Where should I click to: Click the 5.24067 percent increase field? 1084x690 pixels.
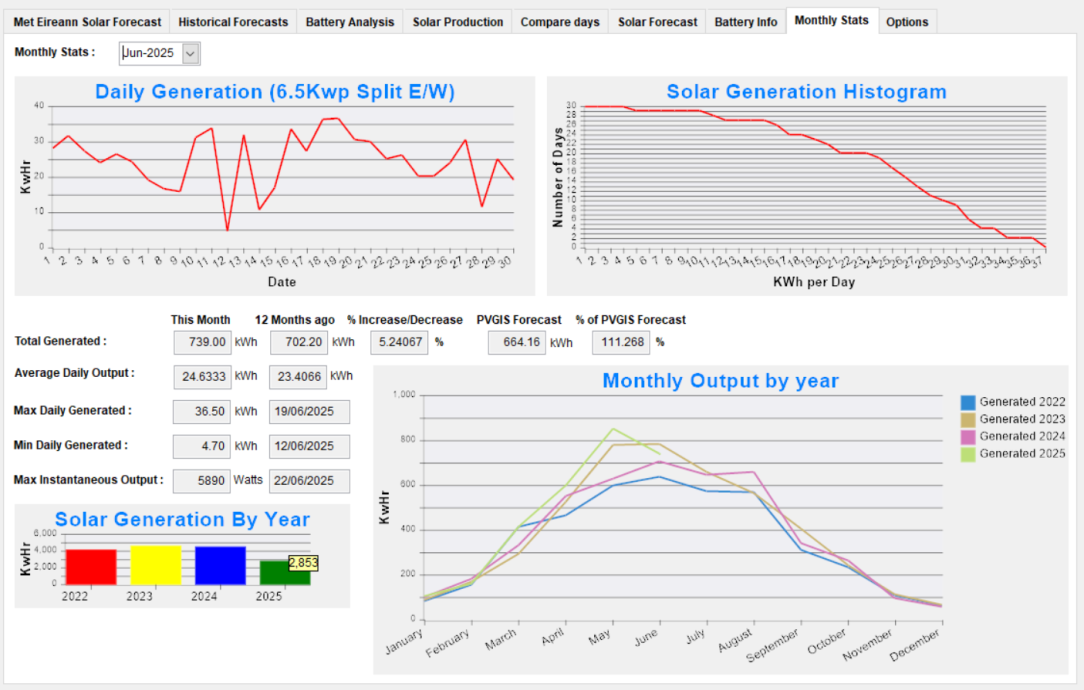[400, 342]
